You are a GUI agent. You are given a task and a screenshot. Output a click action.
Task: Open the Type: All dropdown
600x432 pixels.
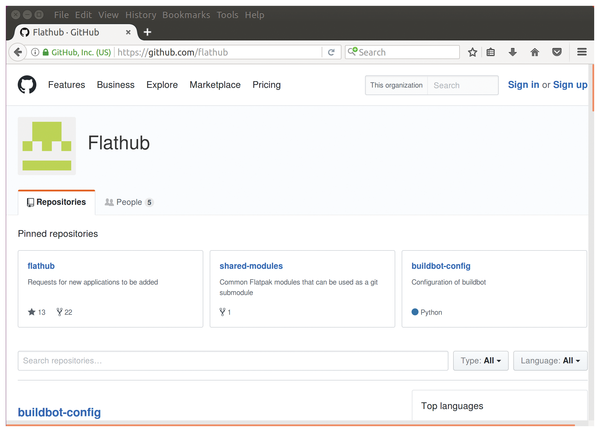click(481, 360)
